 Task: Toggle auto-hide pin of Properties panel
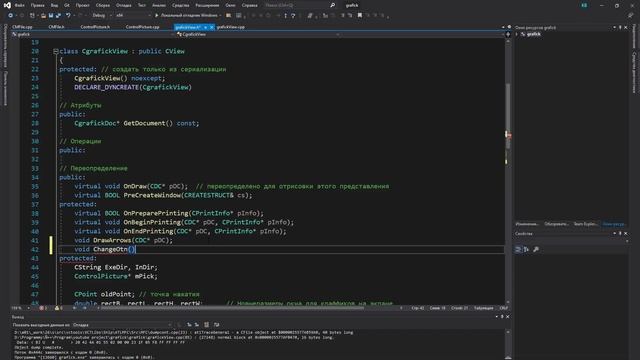[620, 233]
